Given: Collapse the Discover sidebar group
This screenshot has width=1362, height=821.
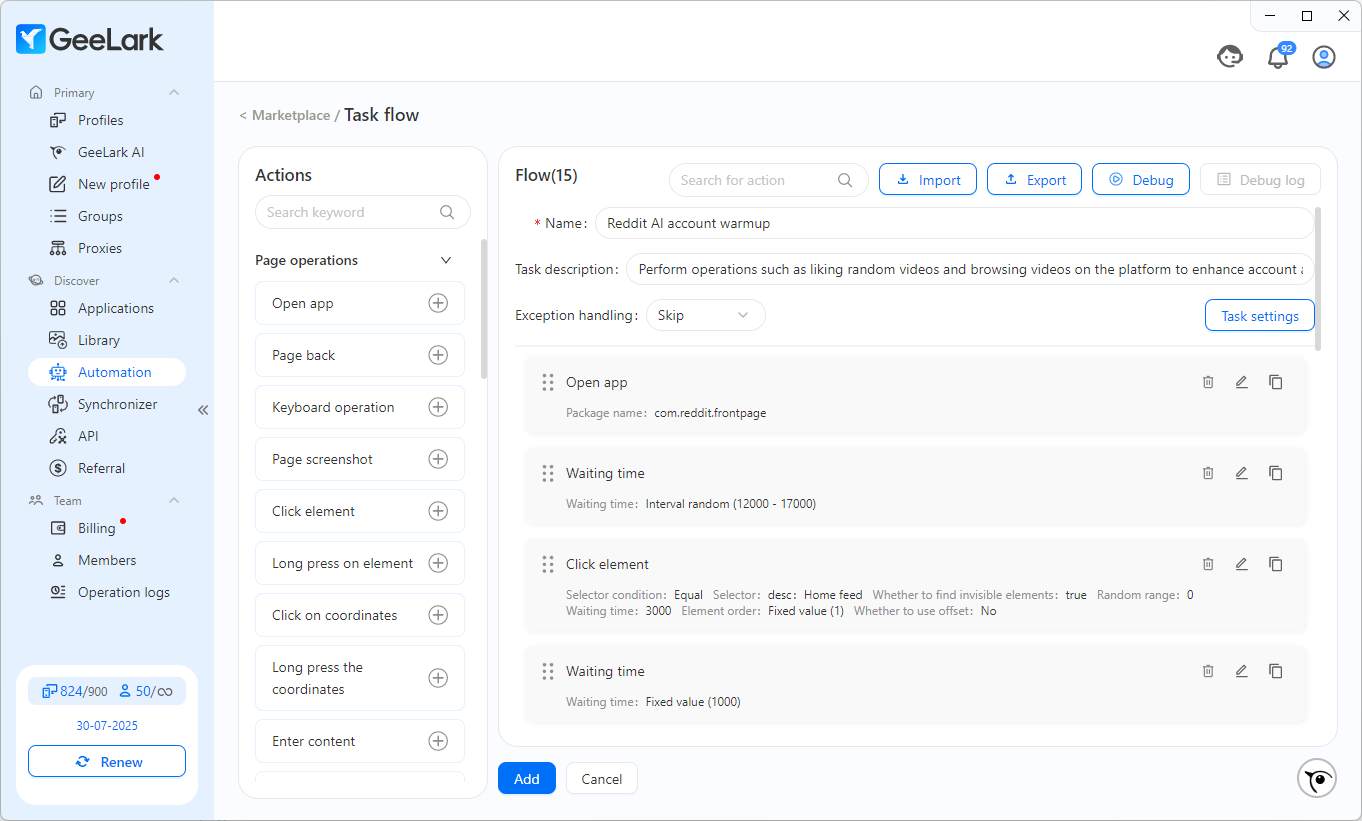Looking at the screenshot, I should click(x=174, y=280).
